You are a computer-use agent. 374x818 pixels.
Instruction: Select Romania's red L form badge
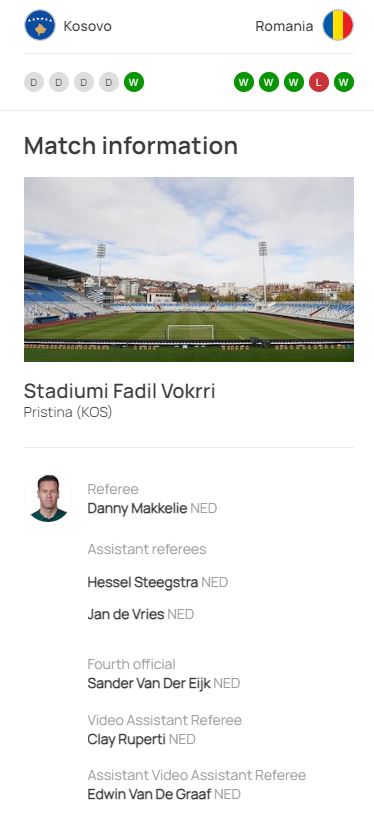coord(319,82)
